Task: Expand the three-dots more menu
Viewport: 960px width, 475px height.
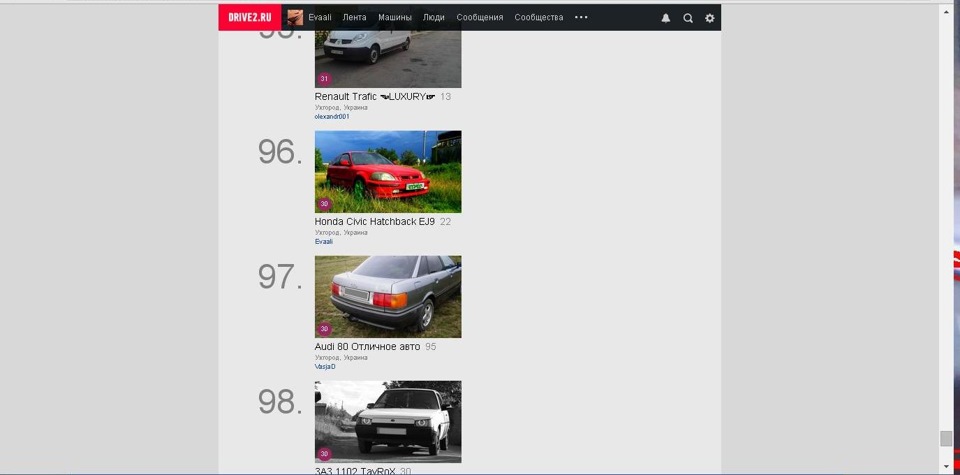Action: click(581, 18)
